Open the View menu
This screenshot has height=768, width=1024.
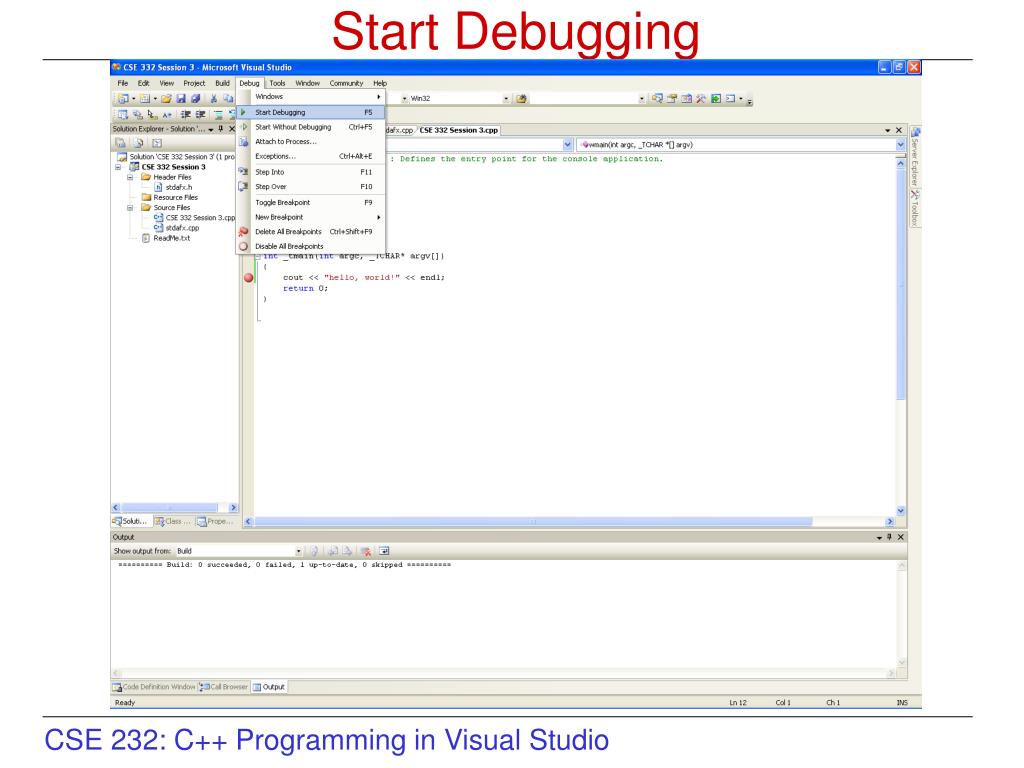pos(167,83)
